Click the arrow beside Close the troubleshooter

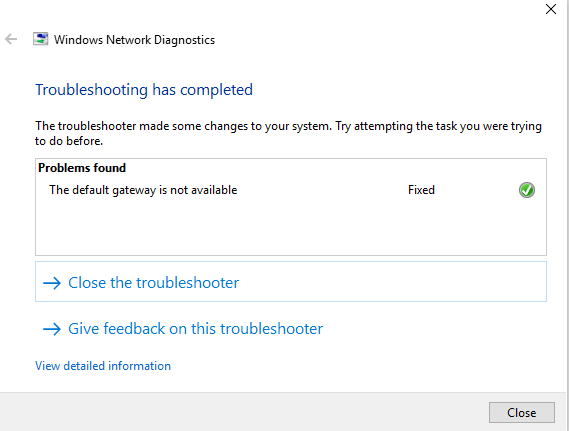[x=52, y=283]
